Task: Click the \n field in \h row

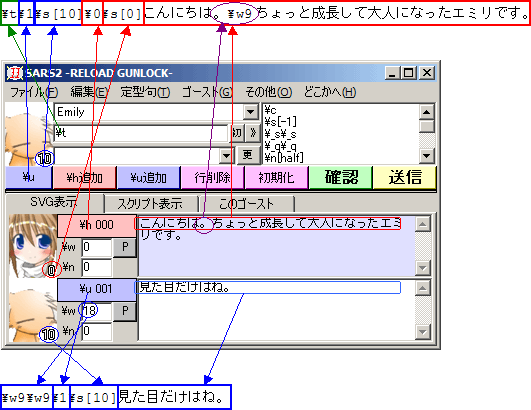Action: pyautogui.click(x=97, y=267)
